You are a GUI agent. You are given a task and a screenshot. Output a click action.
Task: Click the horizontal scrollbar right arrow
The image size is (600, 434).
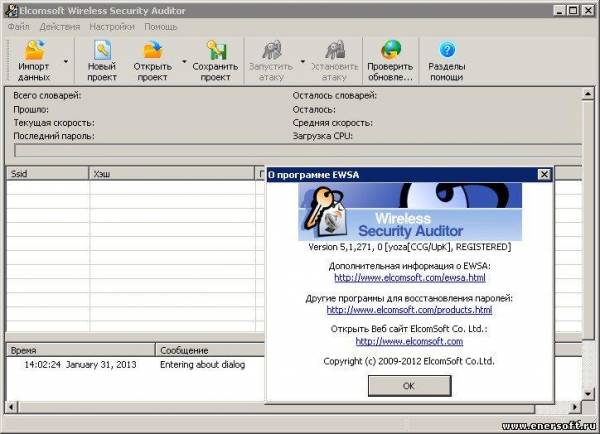[x=575, y=407]
